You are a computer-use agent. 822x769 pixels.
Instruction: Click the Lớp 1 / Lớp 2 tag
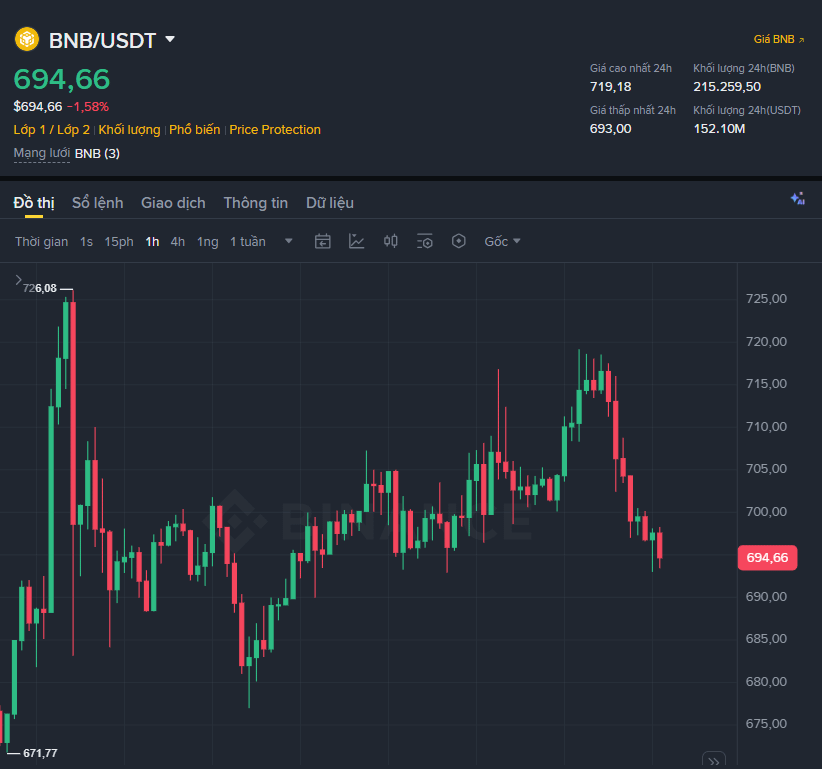tap(51, 129)
